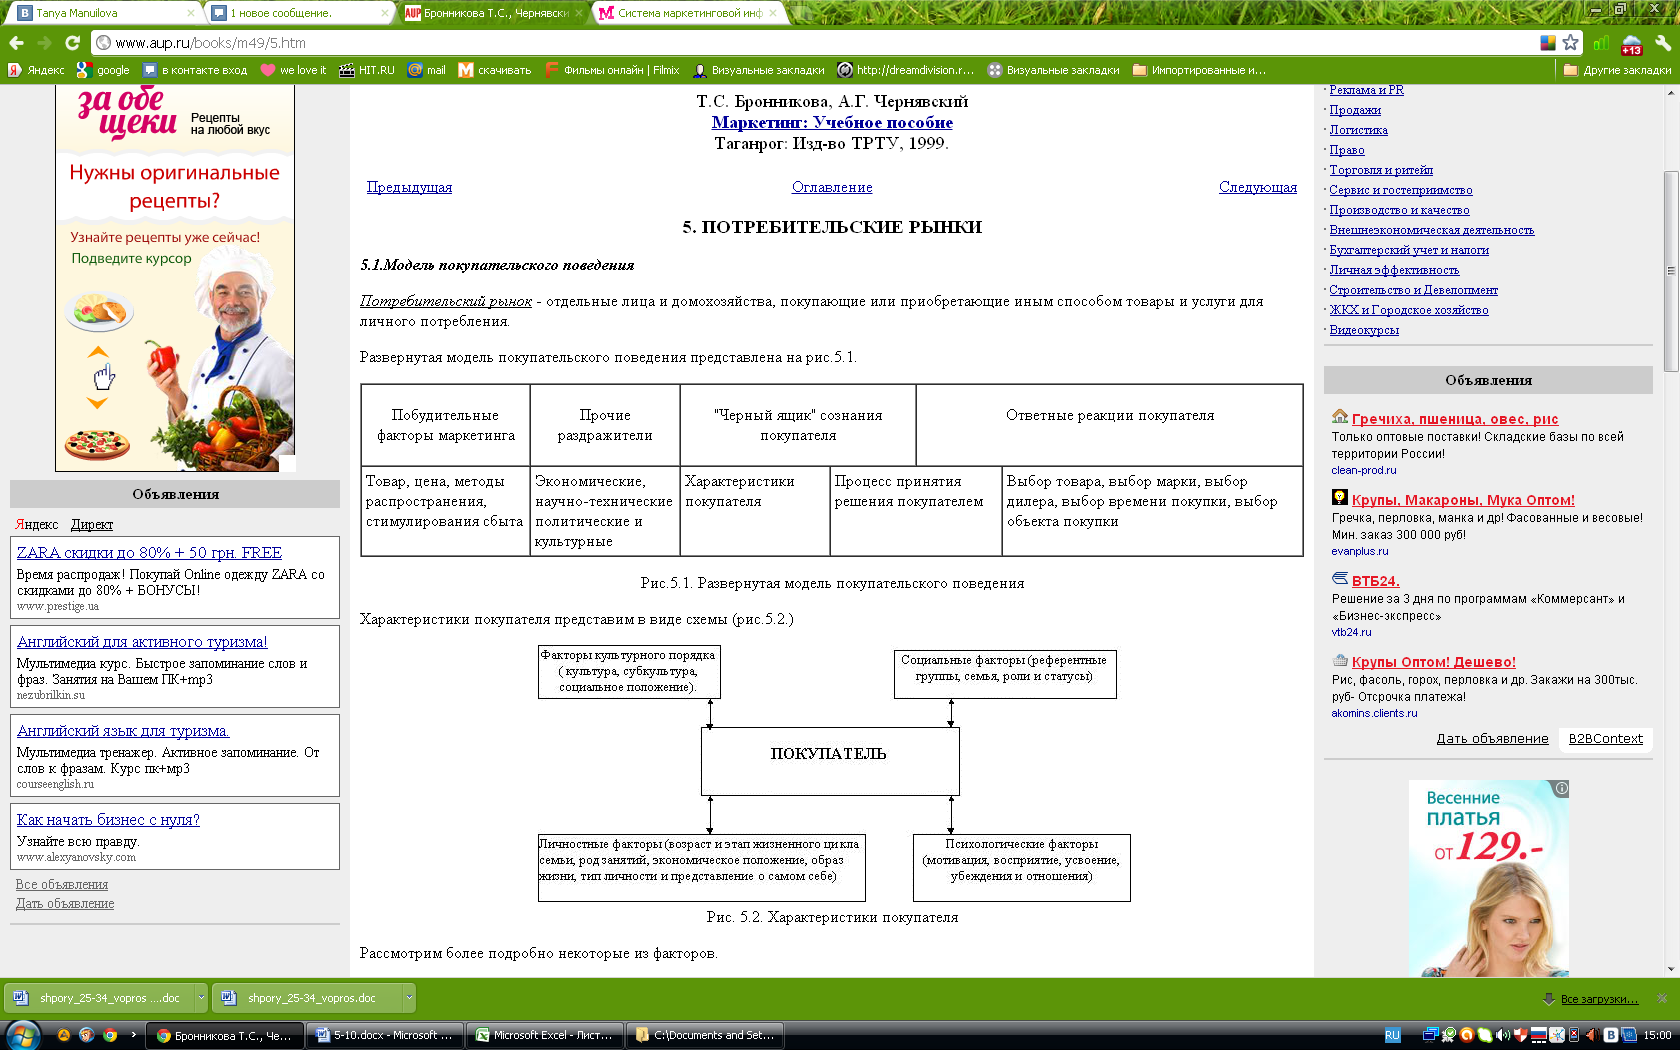This screenshot has width=1680, height=1050.
Task: Close the Tanya Manuilova tab
Action: (191, 13)
